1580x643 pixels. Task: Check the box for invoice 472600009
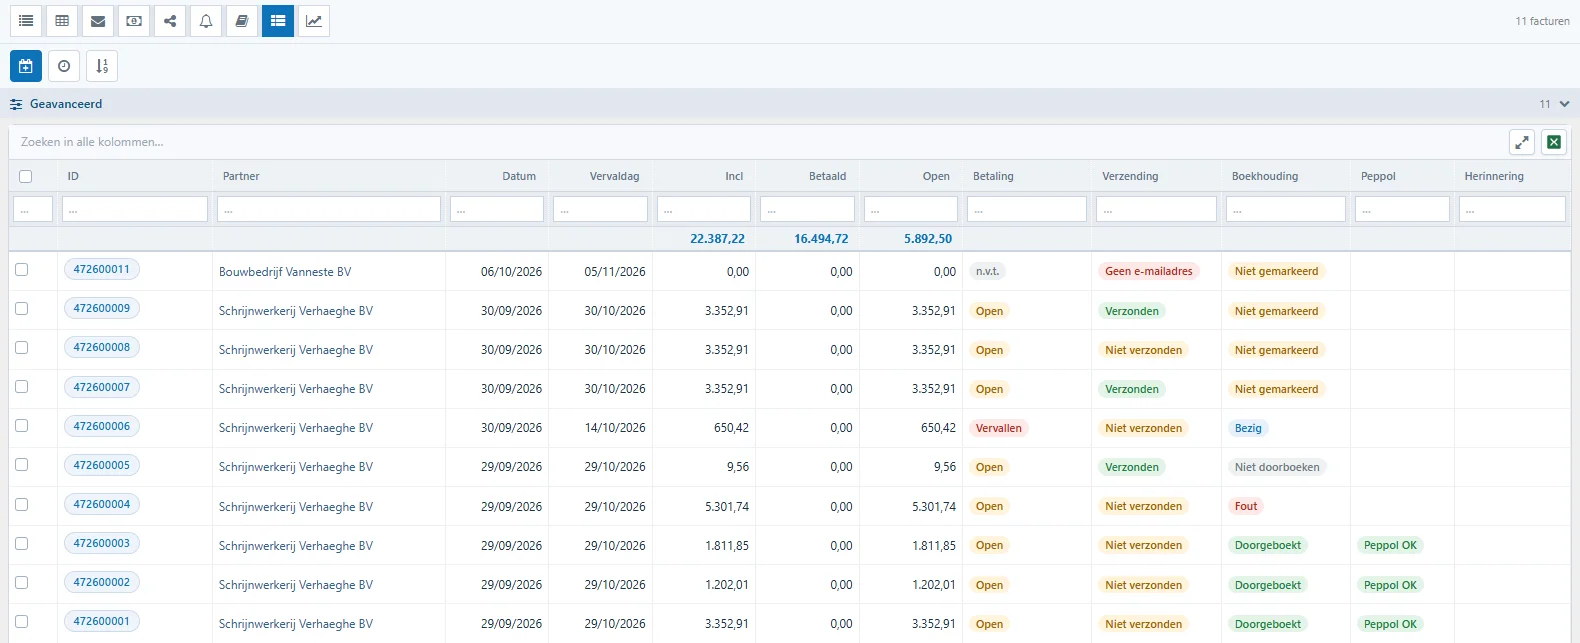pos(22,309)
